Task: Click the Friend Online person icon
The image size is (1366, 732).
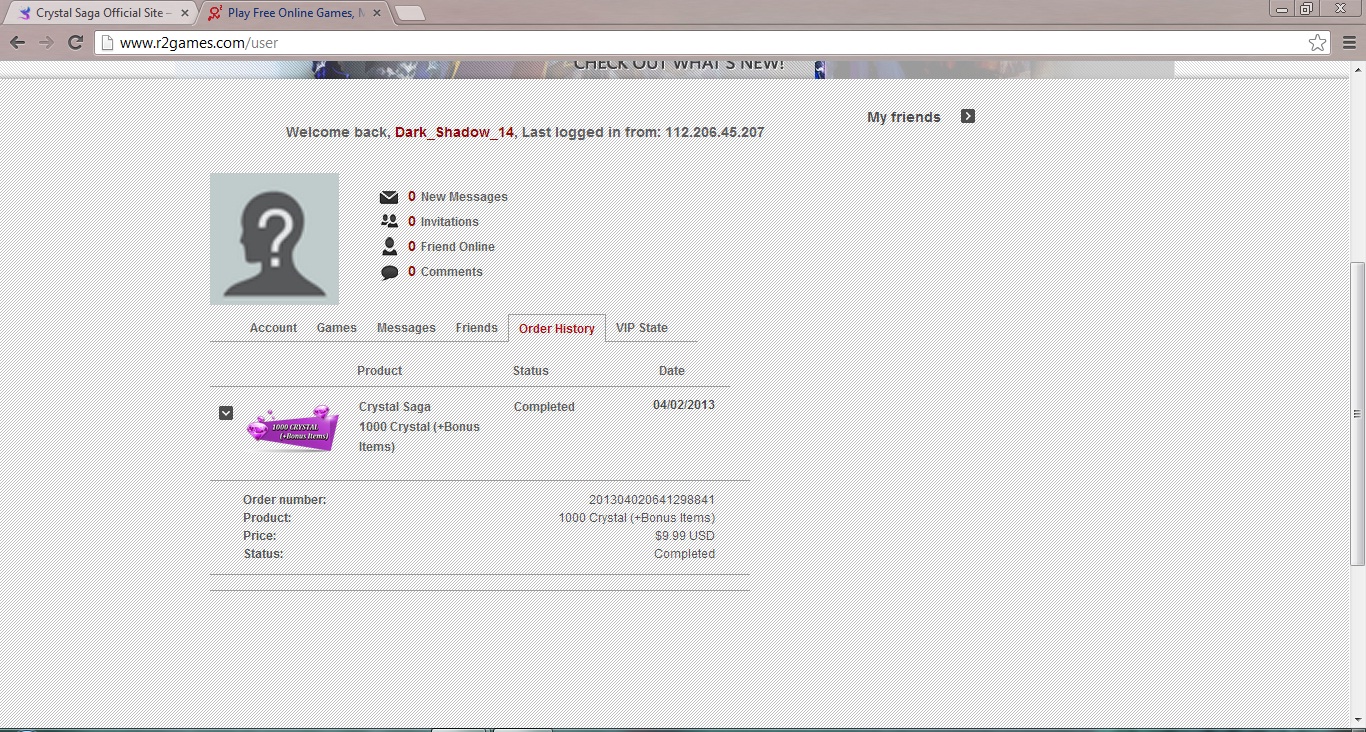Action: [389, 247]
